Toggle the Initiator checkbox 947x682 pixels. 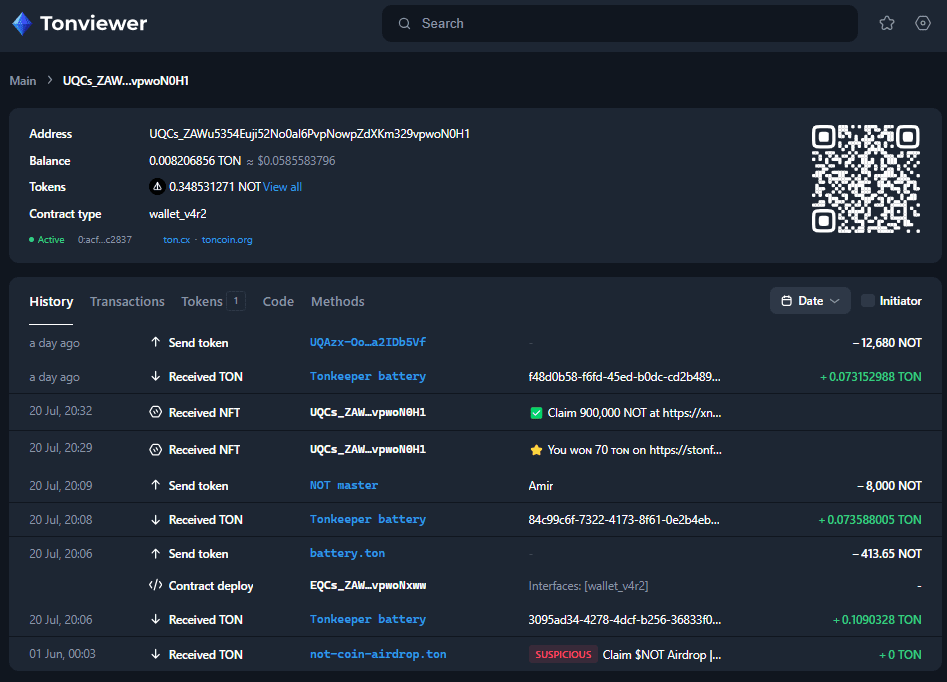click(x=868, y=301)
